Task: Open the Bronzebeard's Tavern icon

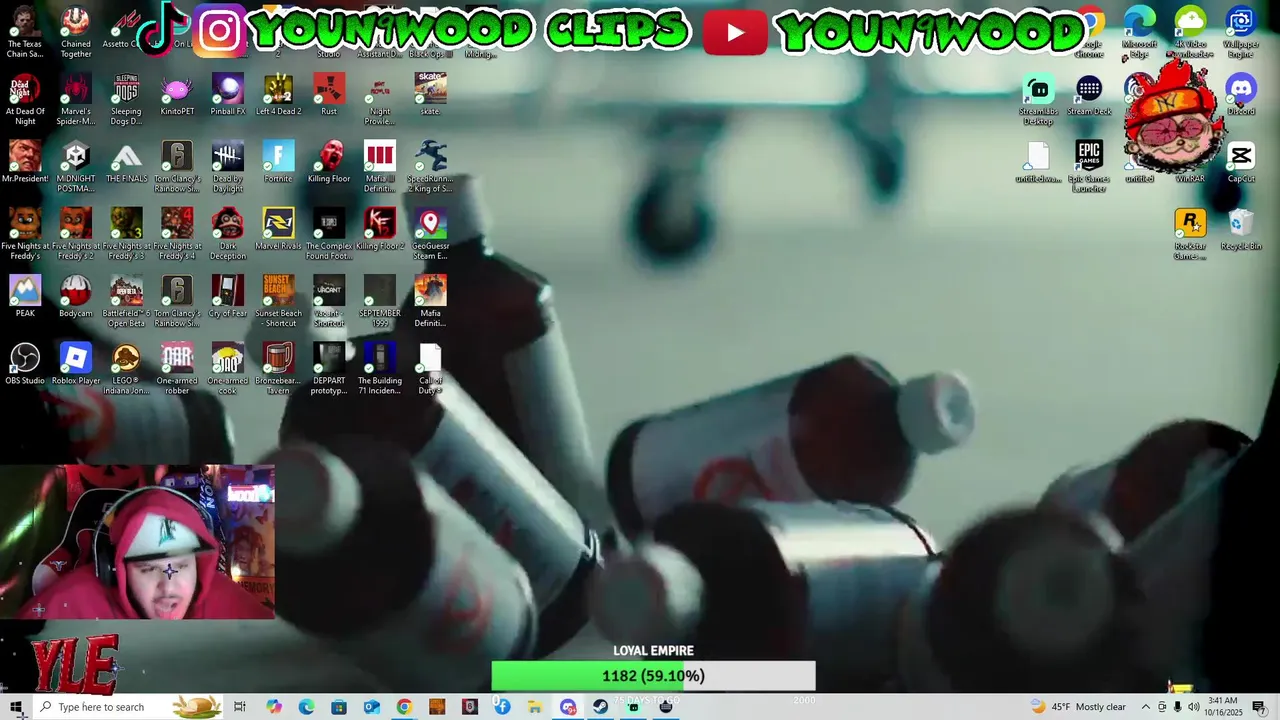Action: tap(278, 368)
